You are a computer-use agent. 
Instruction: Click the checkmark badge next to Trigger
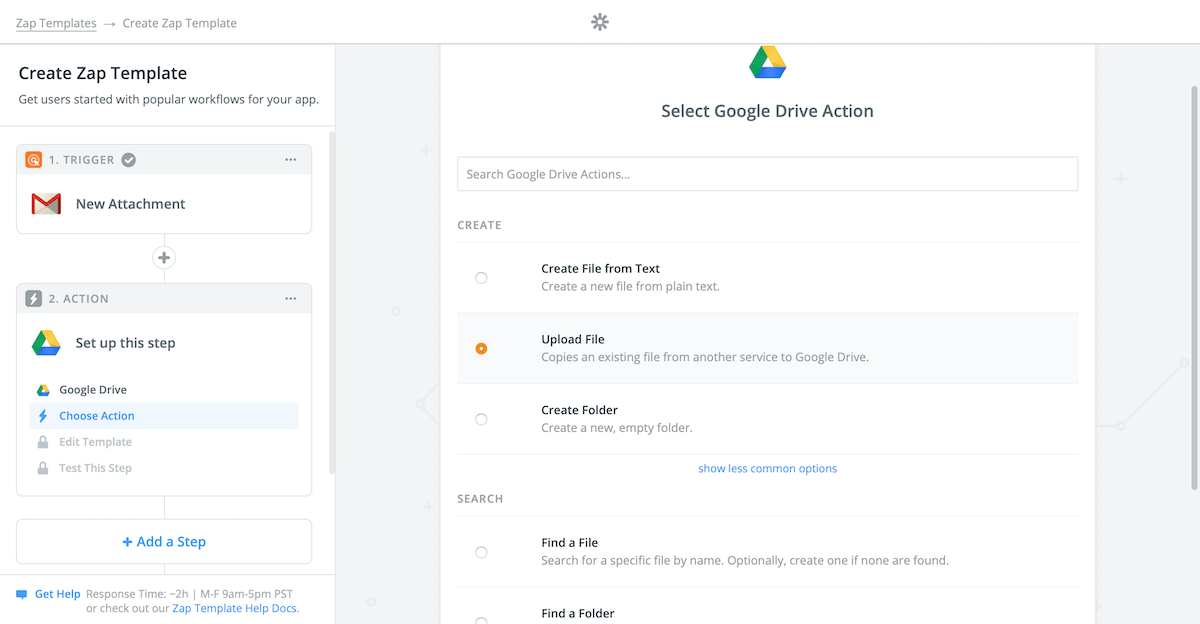pyautogui.click(x=129, y=160)
